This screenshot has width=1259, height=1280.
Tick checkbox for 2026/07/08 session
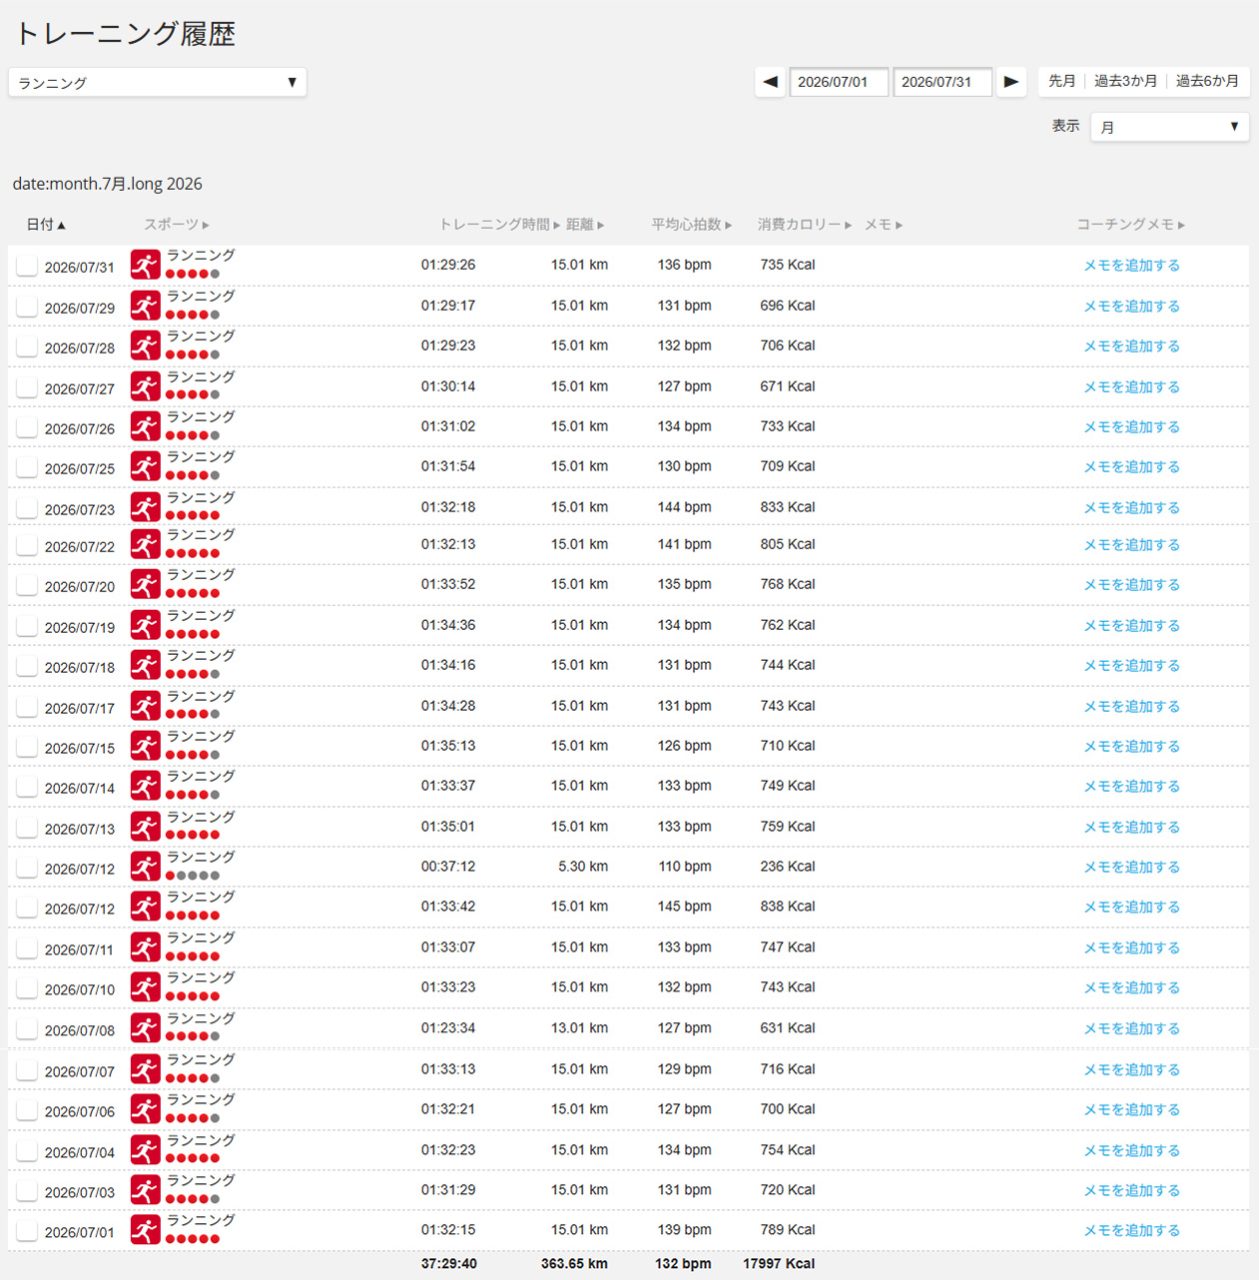(27, 1030)
